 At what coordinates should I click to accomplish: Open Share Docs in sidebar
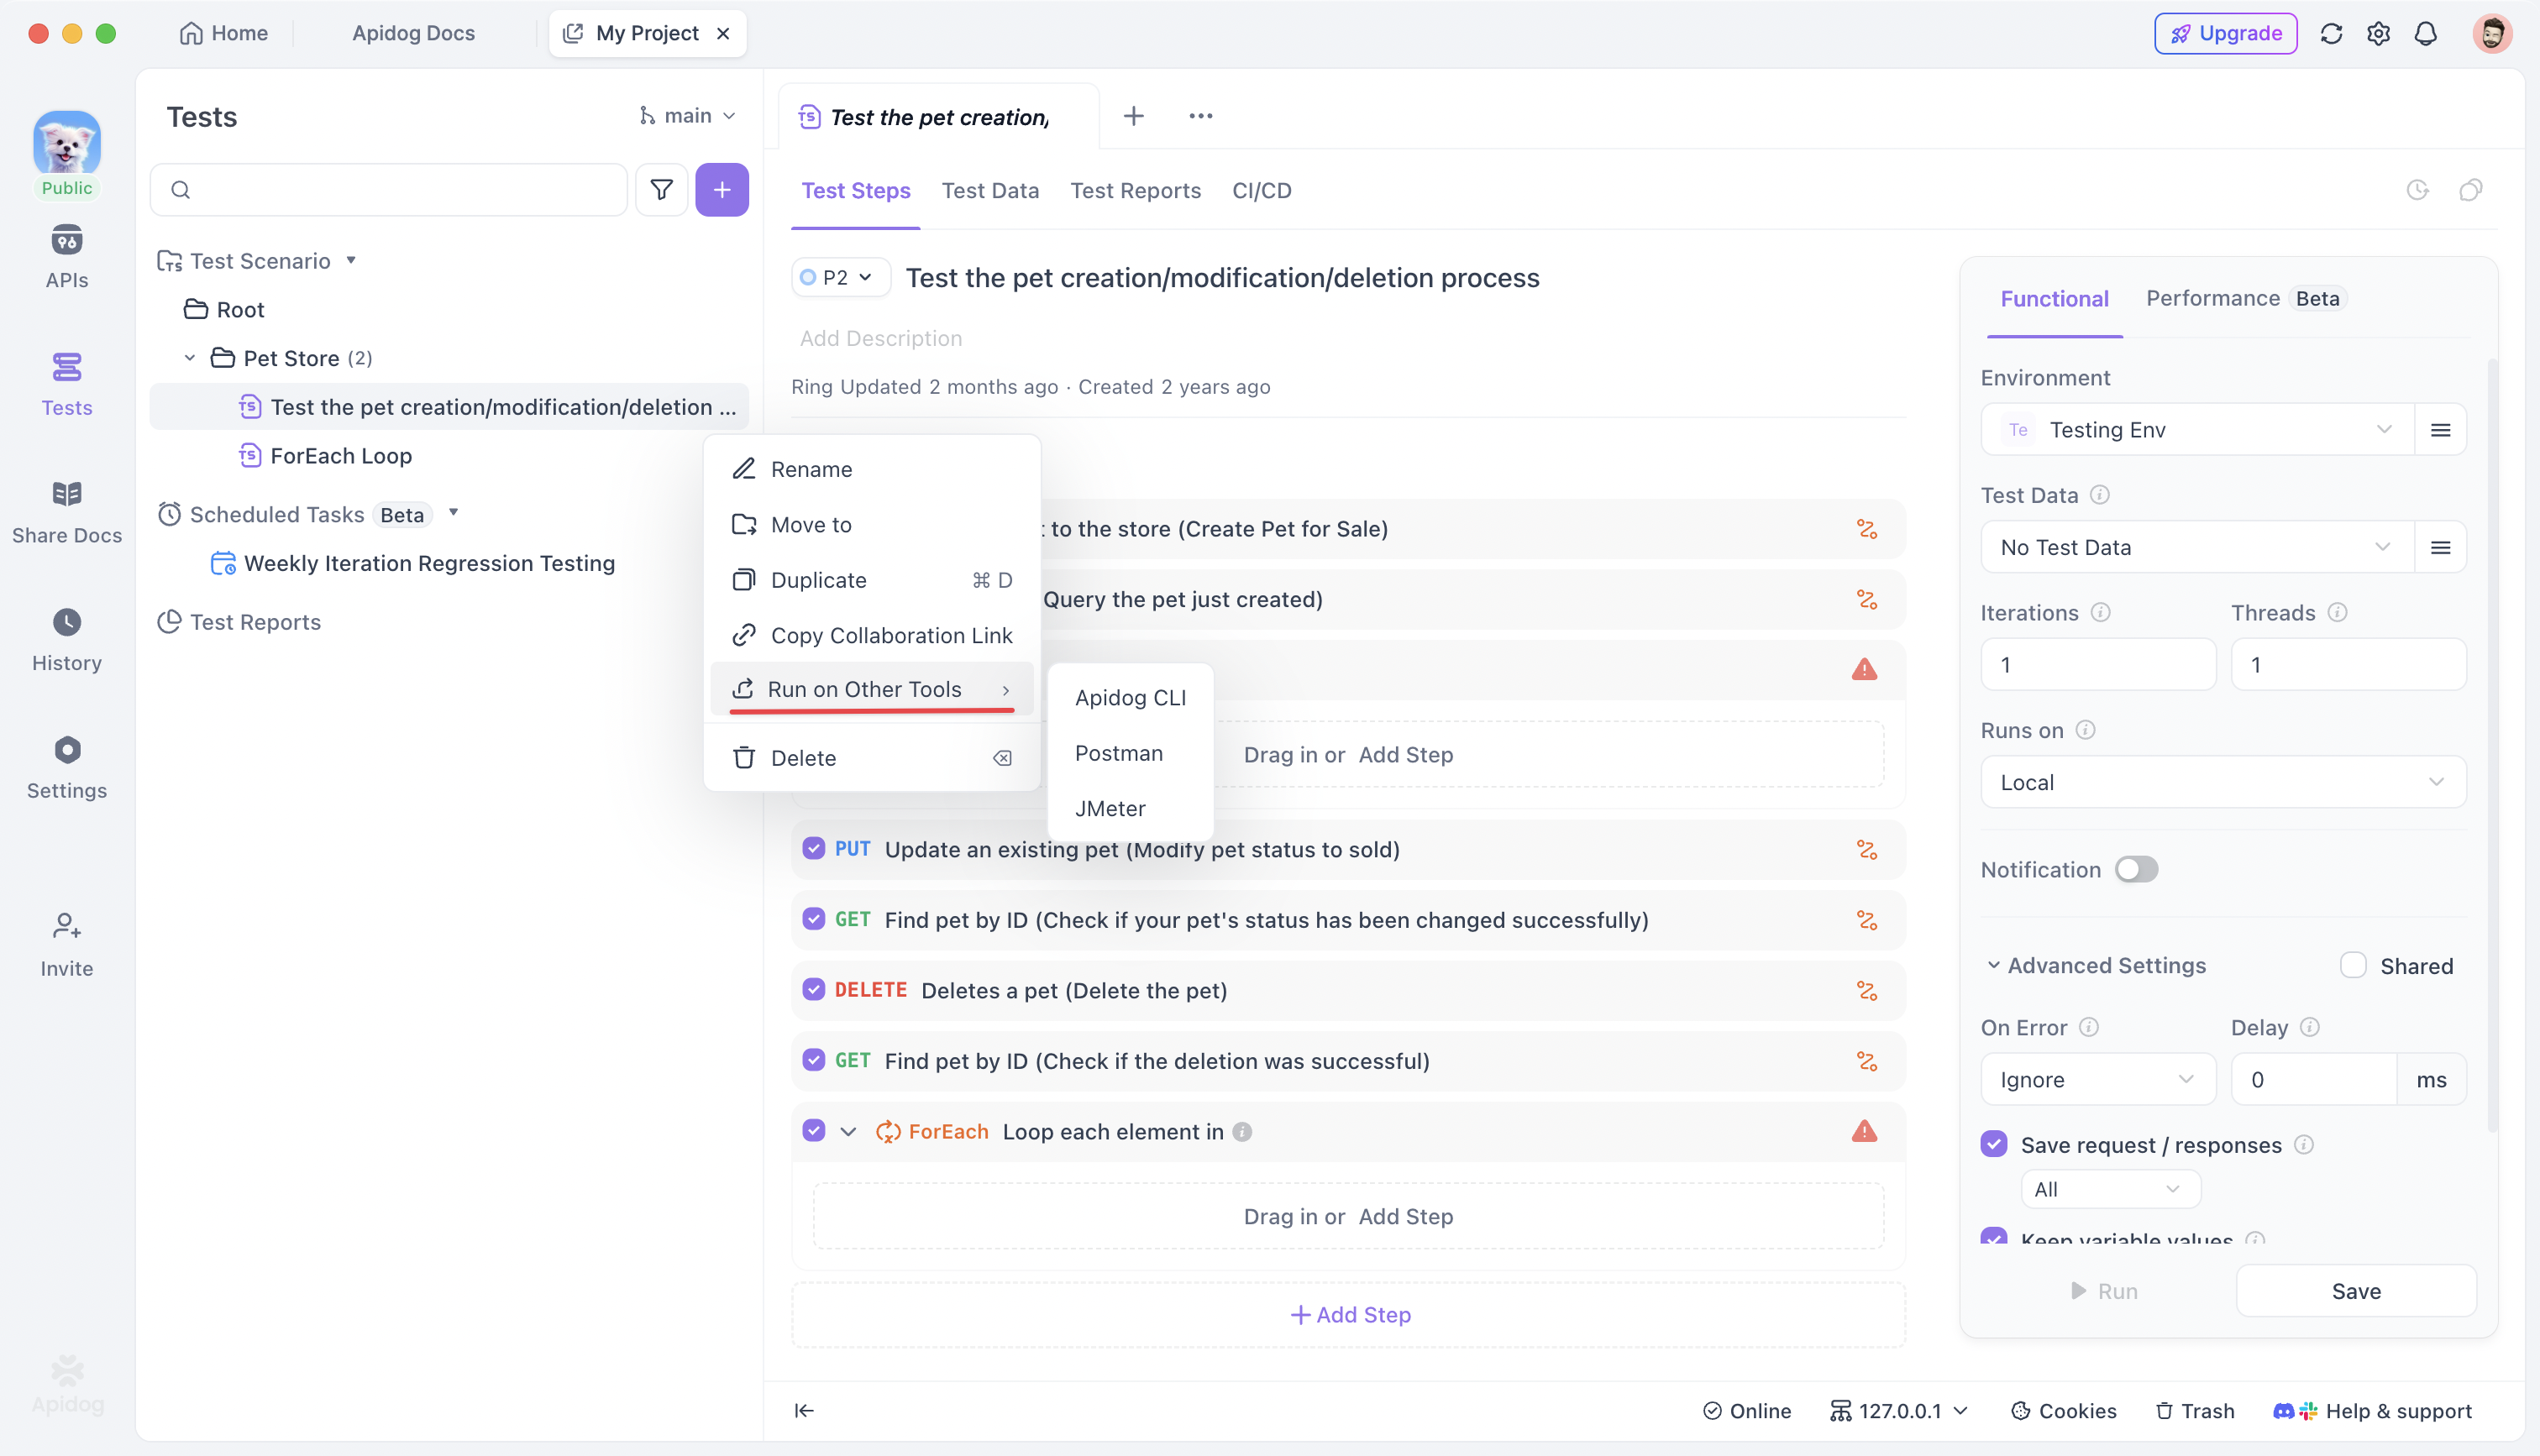pyautogui.click(x=67, y=512)
